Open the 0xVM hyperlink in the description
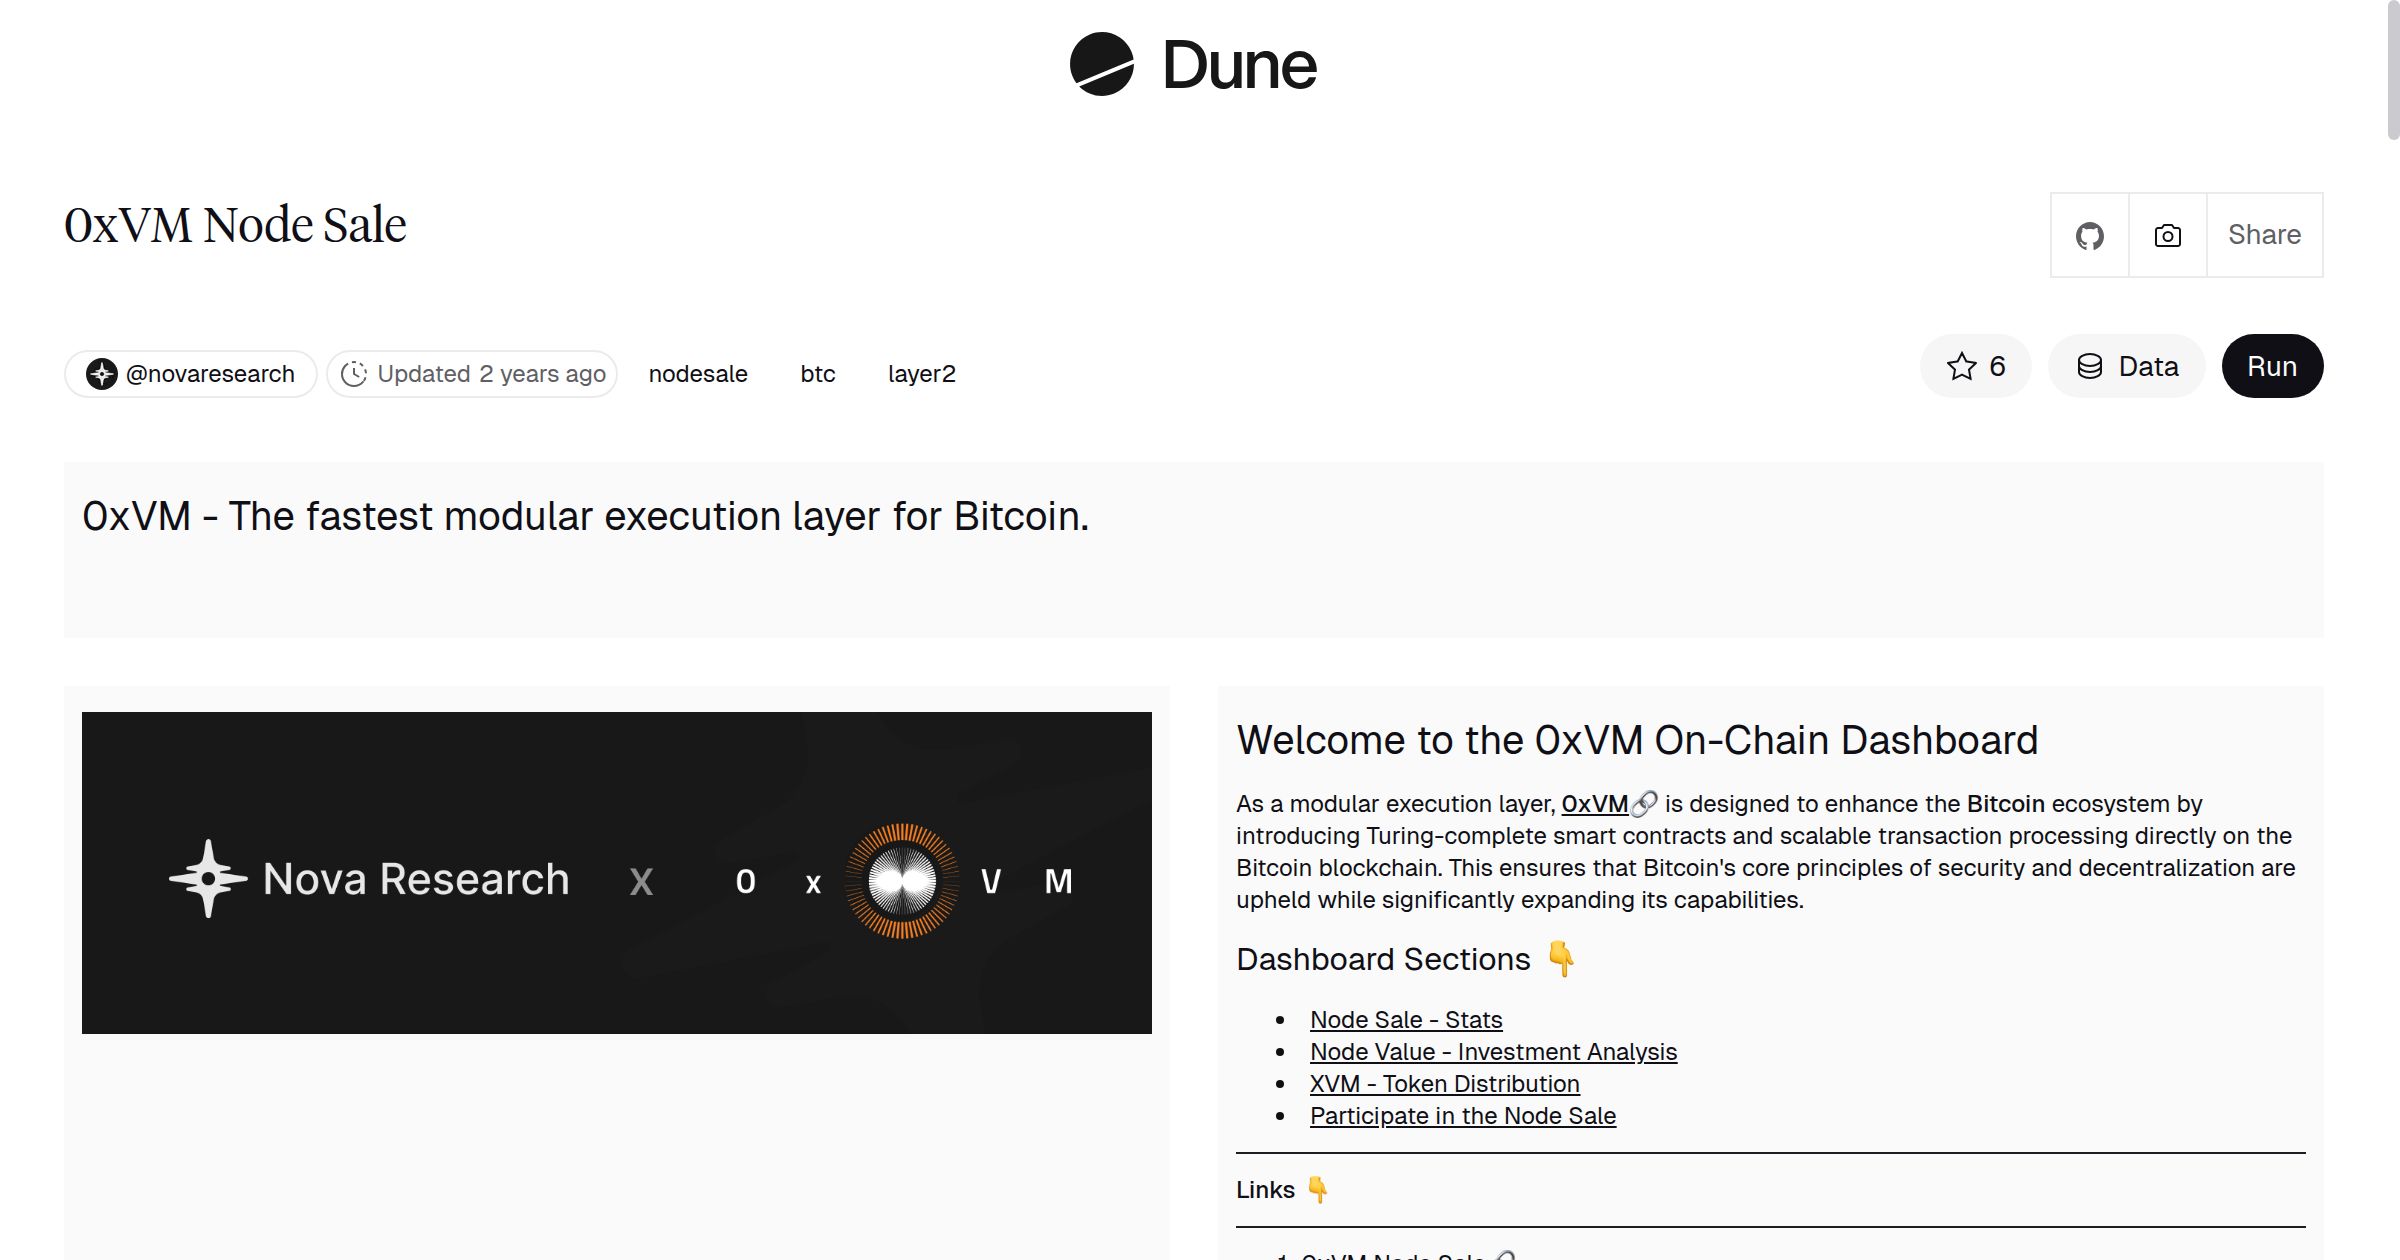2400x1260 pixels. 1596,803
